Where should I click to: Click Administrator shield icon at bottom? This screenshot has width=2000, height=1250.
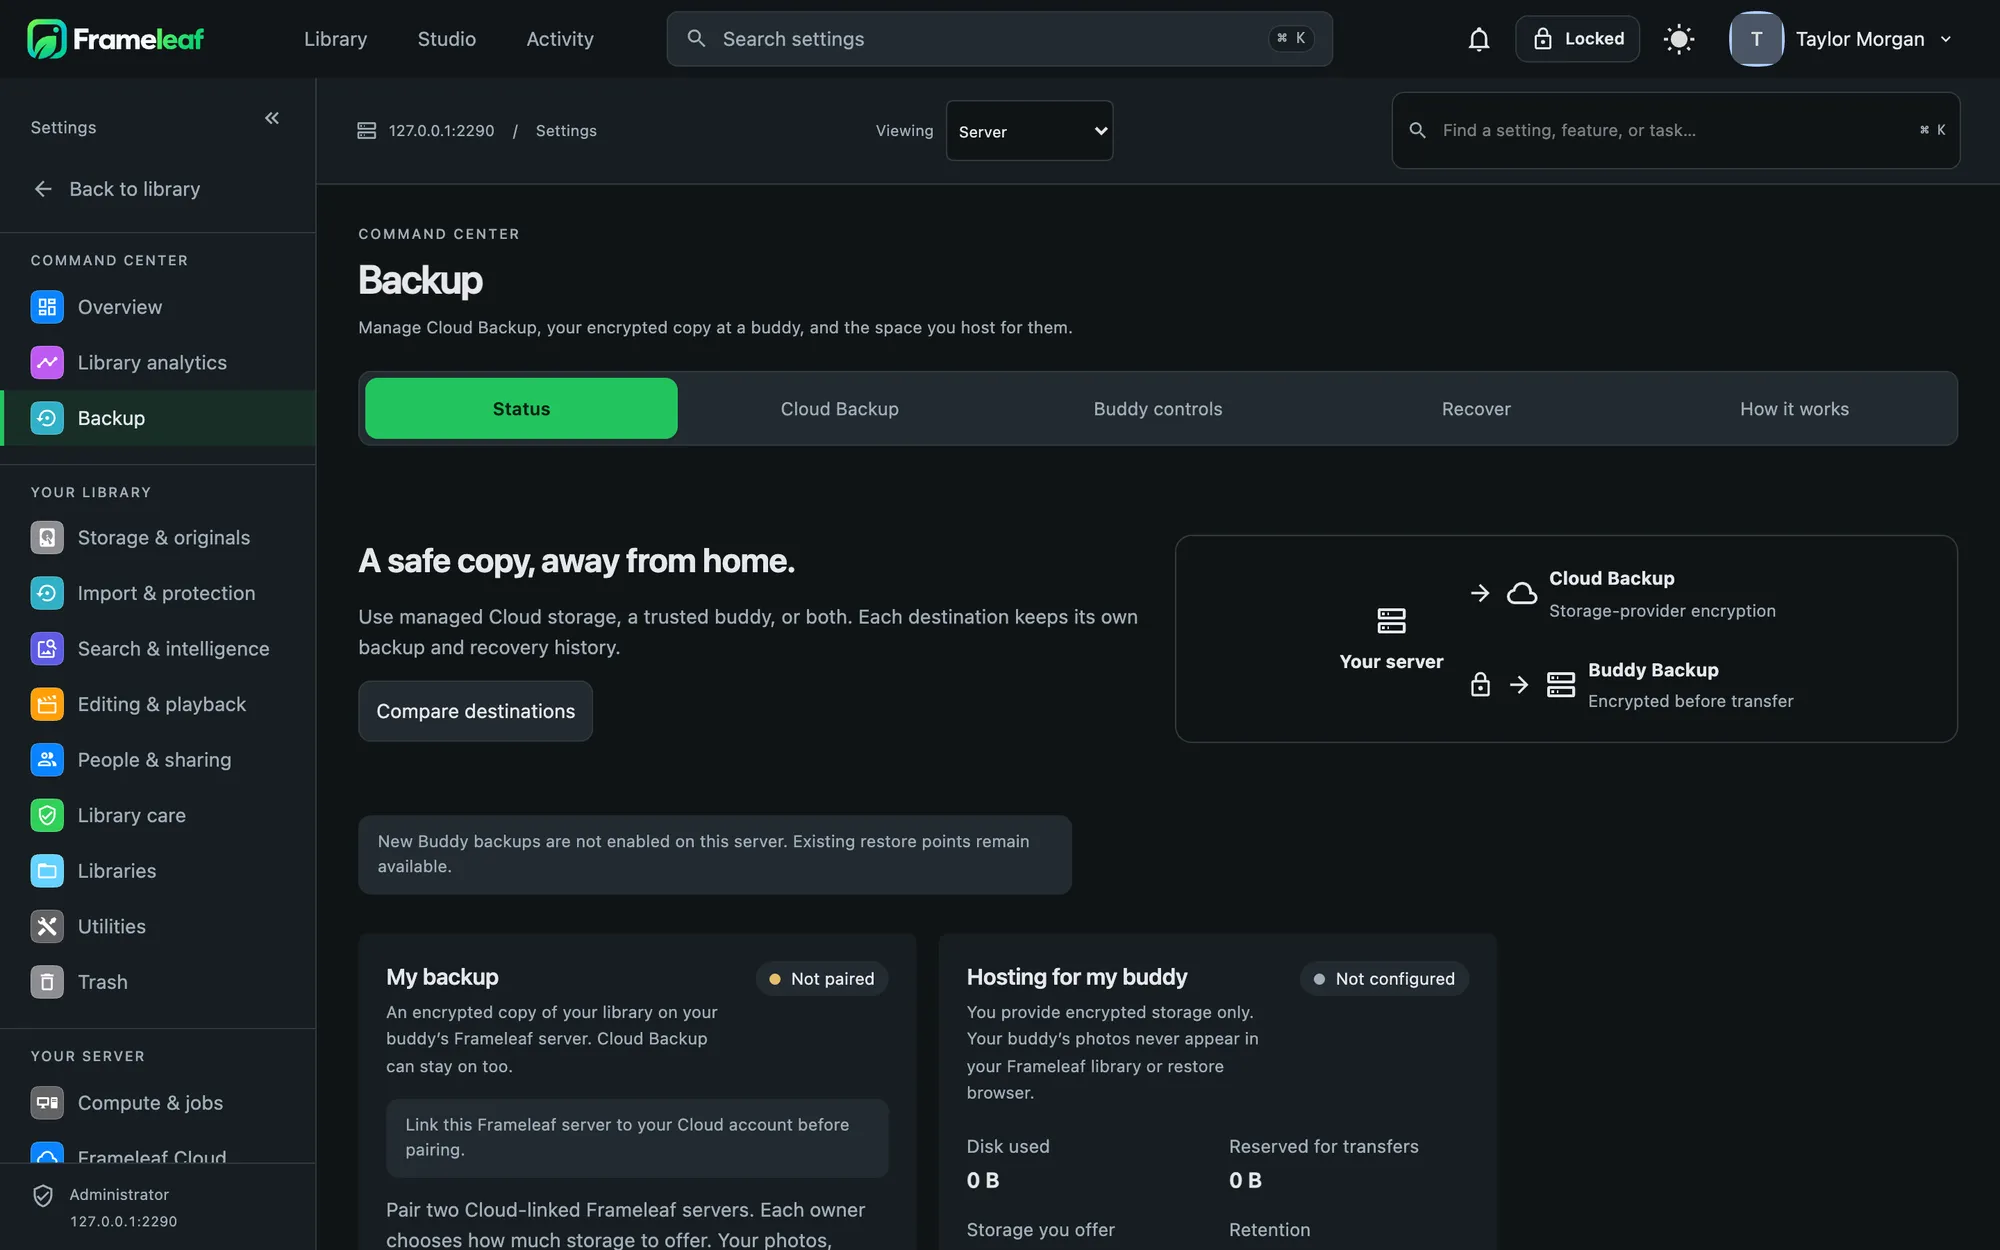coord(43,1195)
